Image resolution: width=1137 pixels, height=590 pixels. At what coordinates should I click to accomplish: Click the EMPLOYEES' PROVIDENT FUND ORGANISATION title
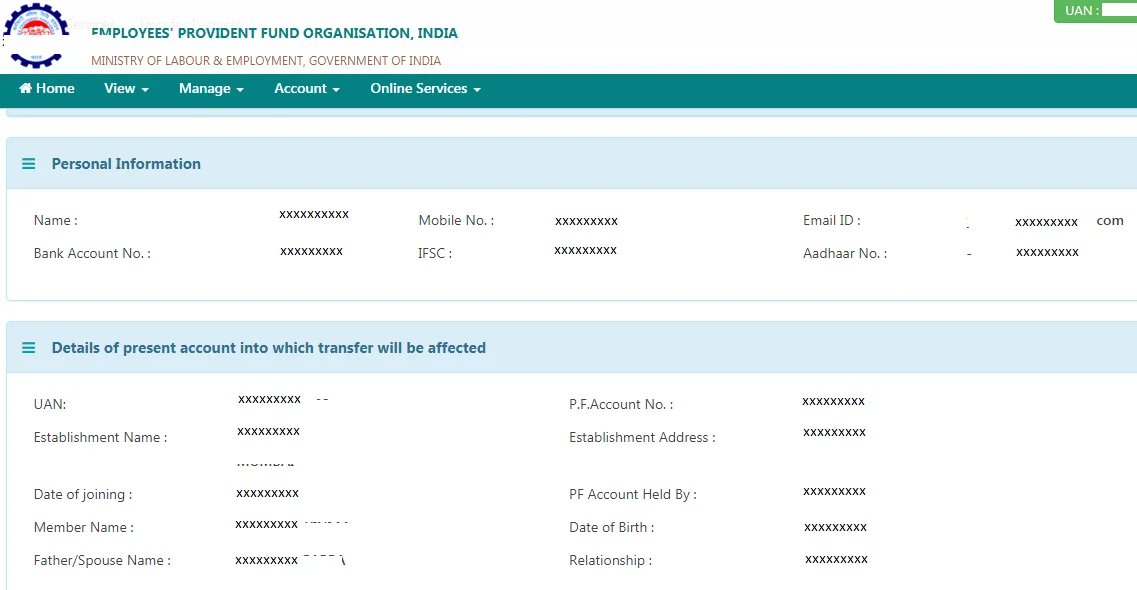273,32
